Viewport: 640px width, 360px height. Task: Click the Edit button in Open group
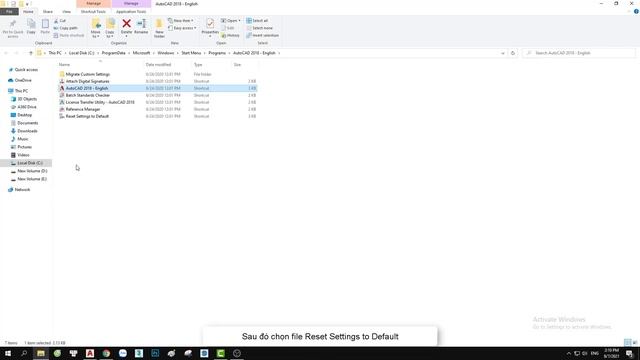tap(228, 28)
